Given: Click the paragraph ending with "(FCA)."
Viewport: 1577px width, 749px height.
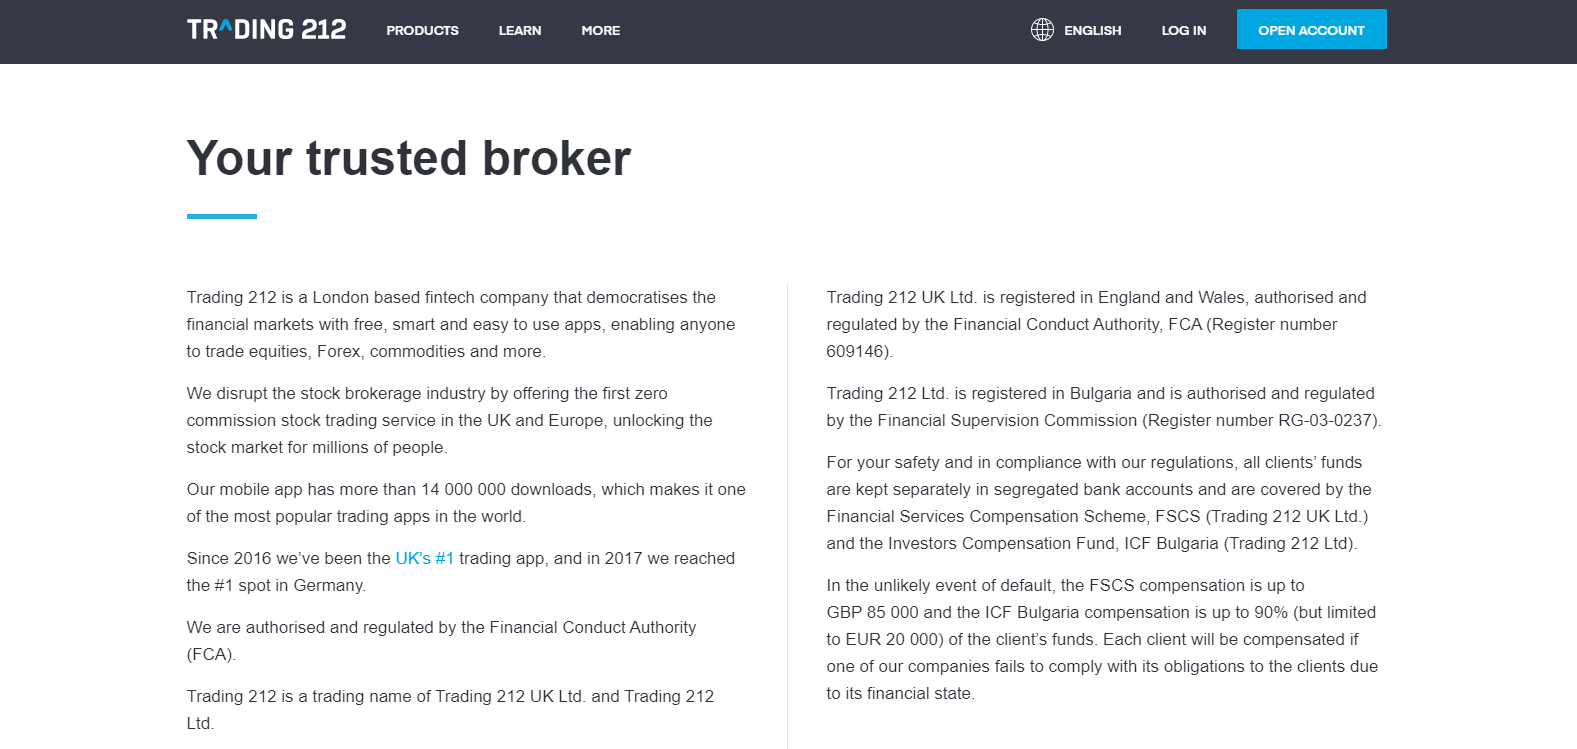Looking at the screenshot, I should coord(441,640).
